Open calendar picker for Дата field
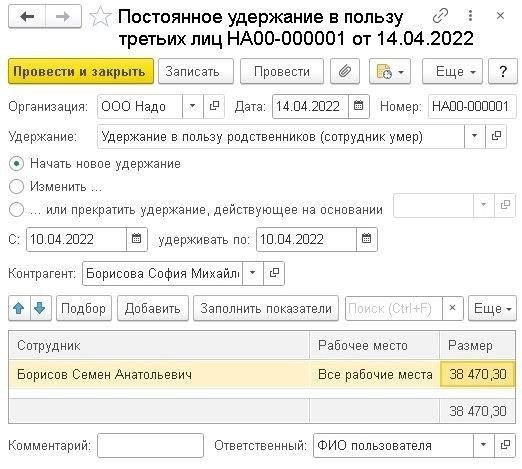 click(x=358, y=106)
